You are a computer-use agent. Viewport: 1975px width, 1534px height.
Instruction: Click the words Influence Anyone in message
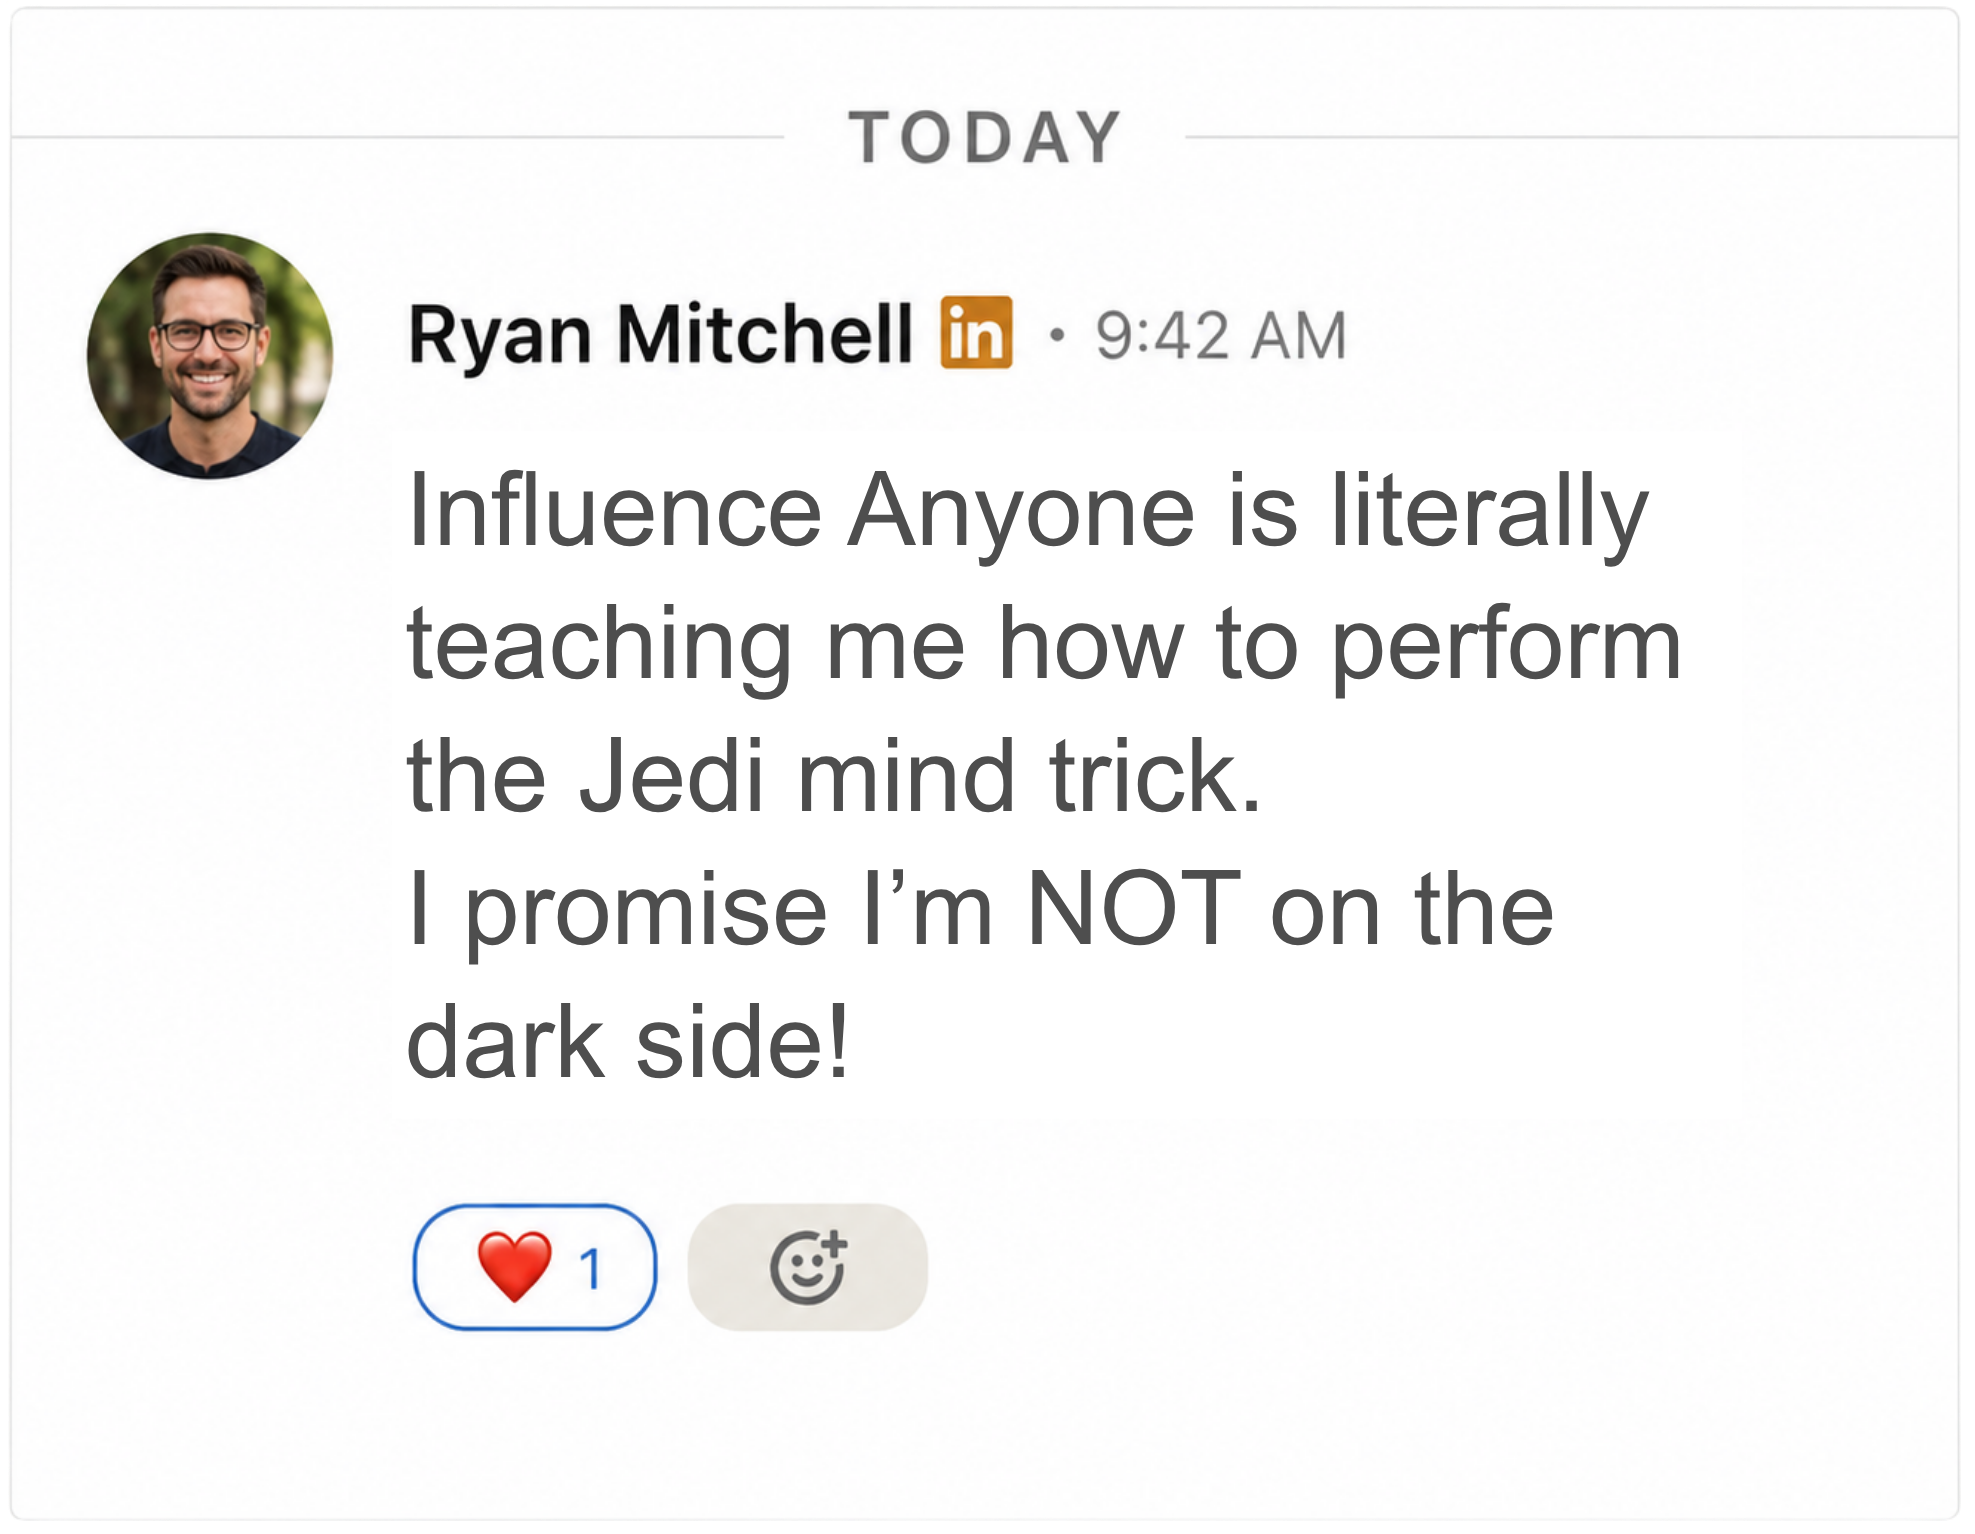pos(800,512)
